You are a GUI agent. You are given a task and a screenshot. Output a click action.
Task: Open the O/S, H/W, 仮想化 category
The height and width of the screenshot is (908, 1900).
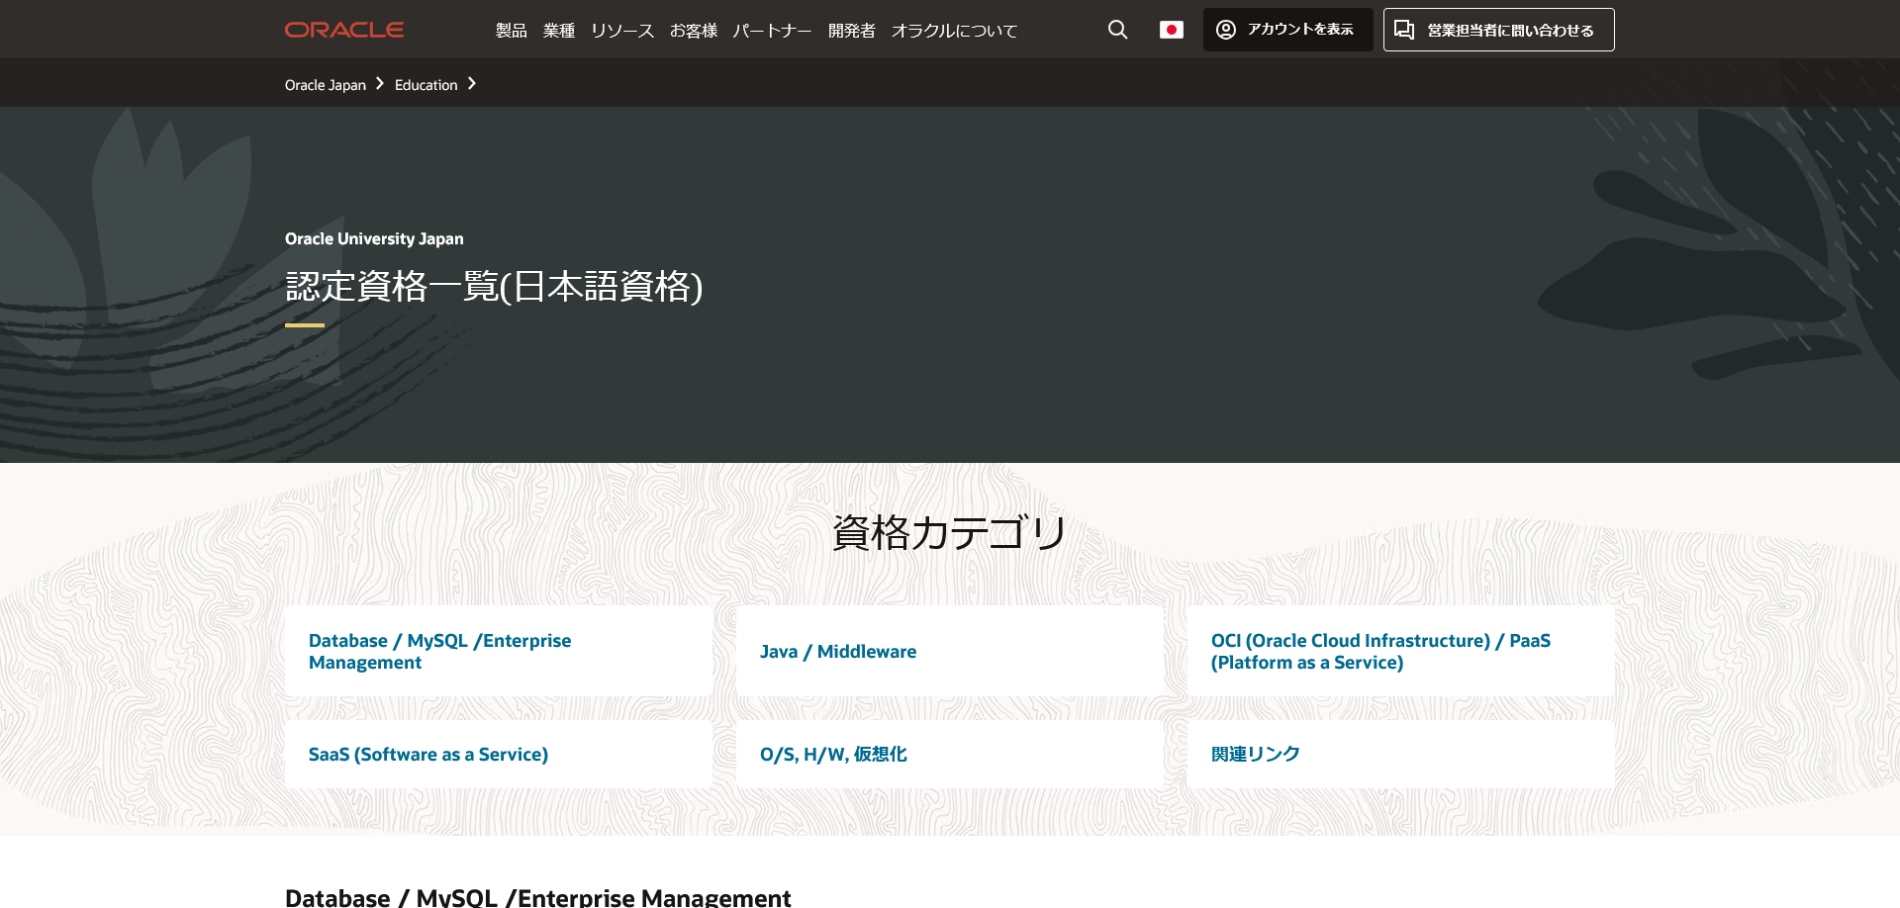point(949,754)
